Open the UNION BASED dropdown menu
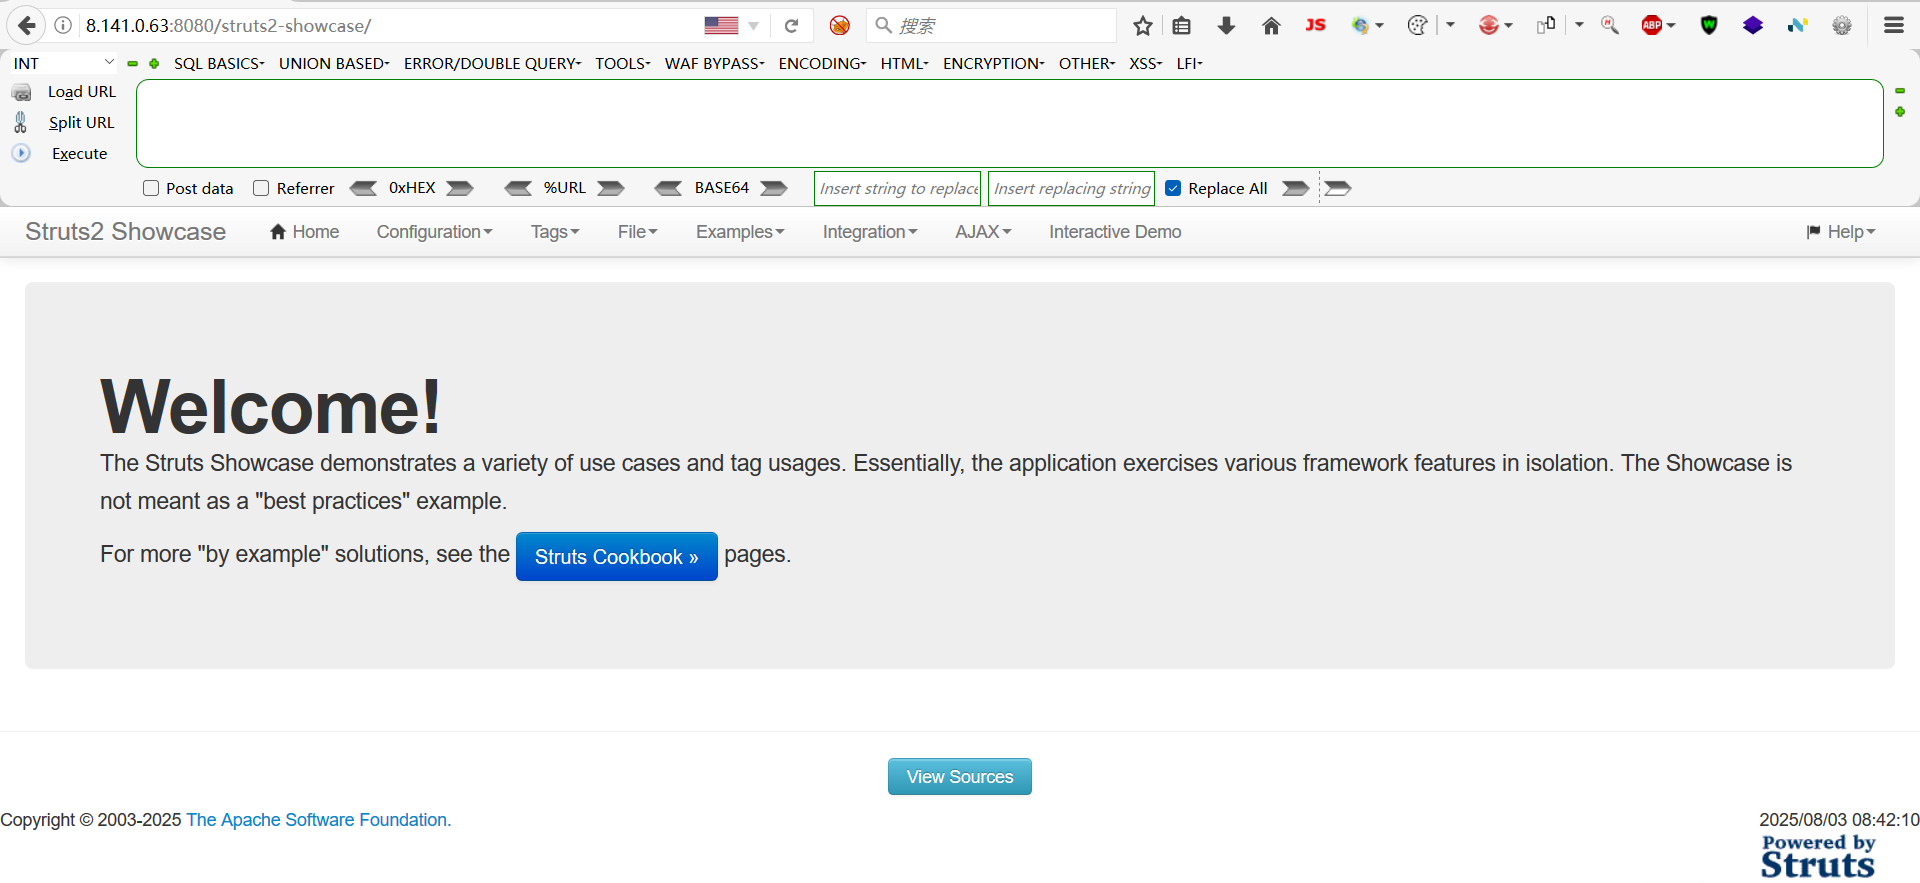Screen dimensions: 1920x883 [x=334, y=63]
